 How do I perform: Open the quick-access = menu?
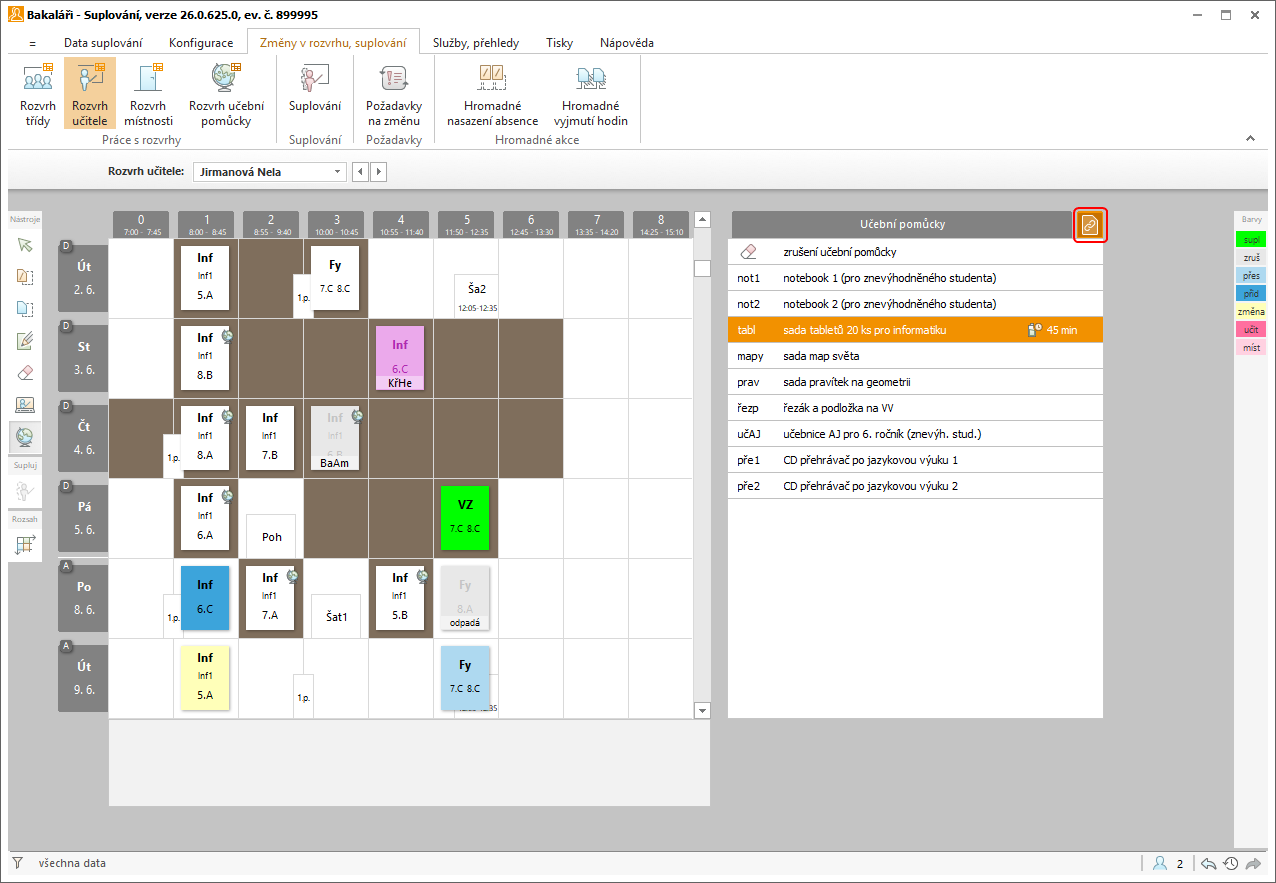pos(32,43)
